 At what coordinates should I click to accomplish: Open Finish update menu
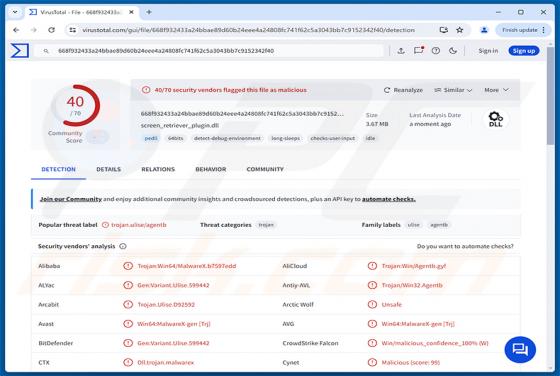[524, 30]
